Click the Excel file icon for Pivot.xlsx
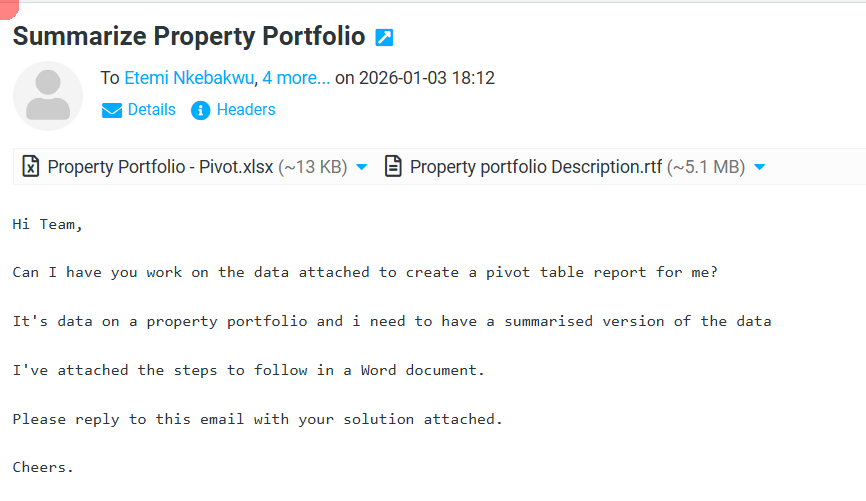Image resolution: width=866 pixels, height=501 pixels. (31, 167)
